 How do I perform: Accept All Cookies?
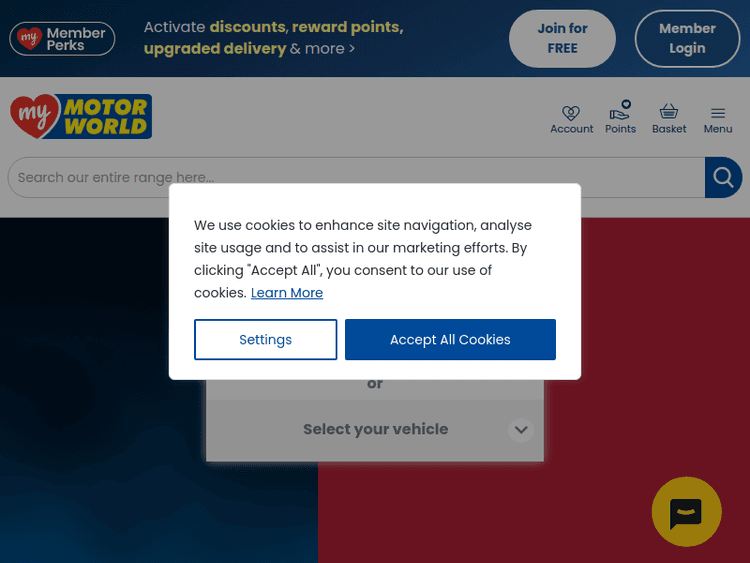450,340
